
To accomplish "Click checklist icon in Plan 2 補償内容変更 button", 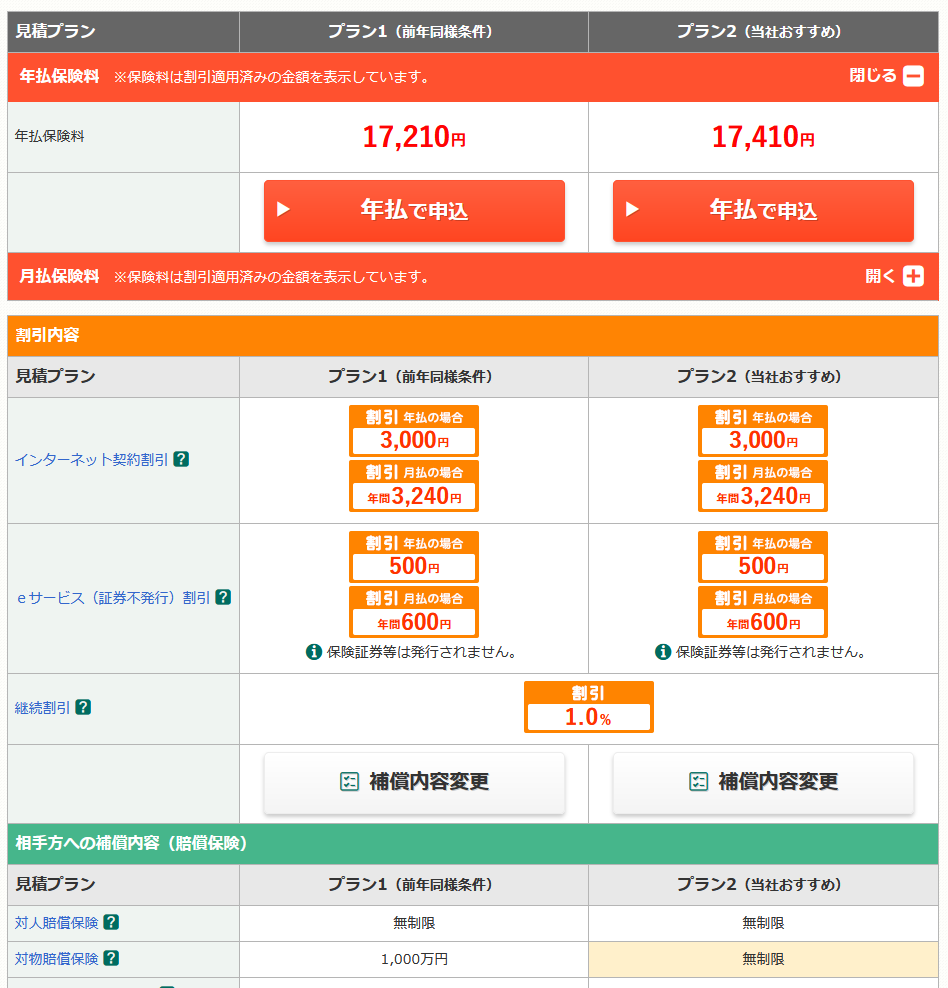I will click(699, 781).
